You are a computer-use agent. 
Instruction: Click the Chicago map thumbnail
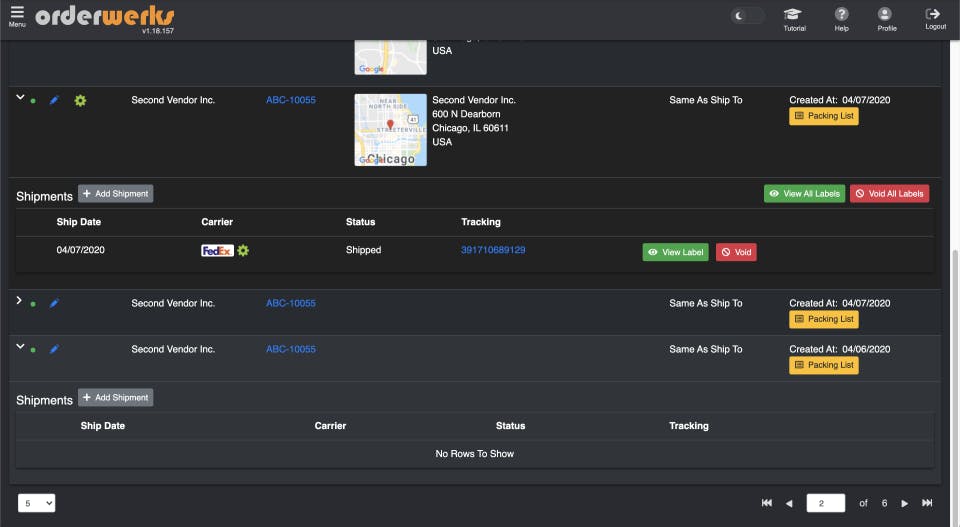pyautogui.click(x=390, y=130)
